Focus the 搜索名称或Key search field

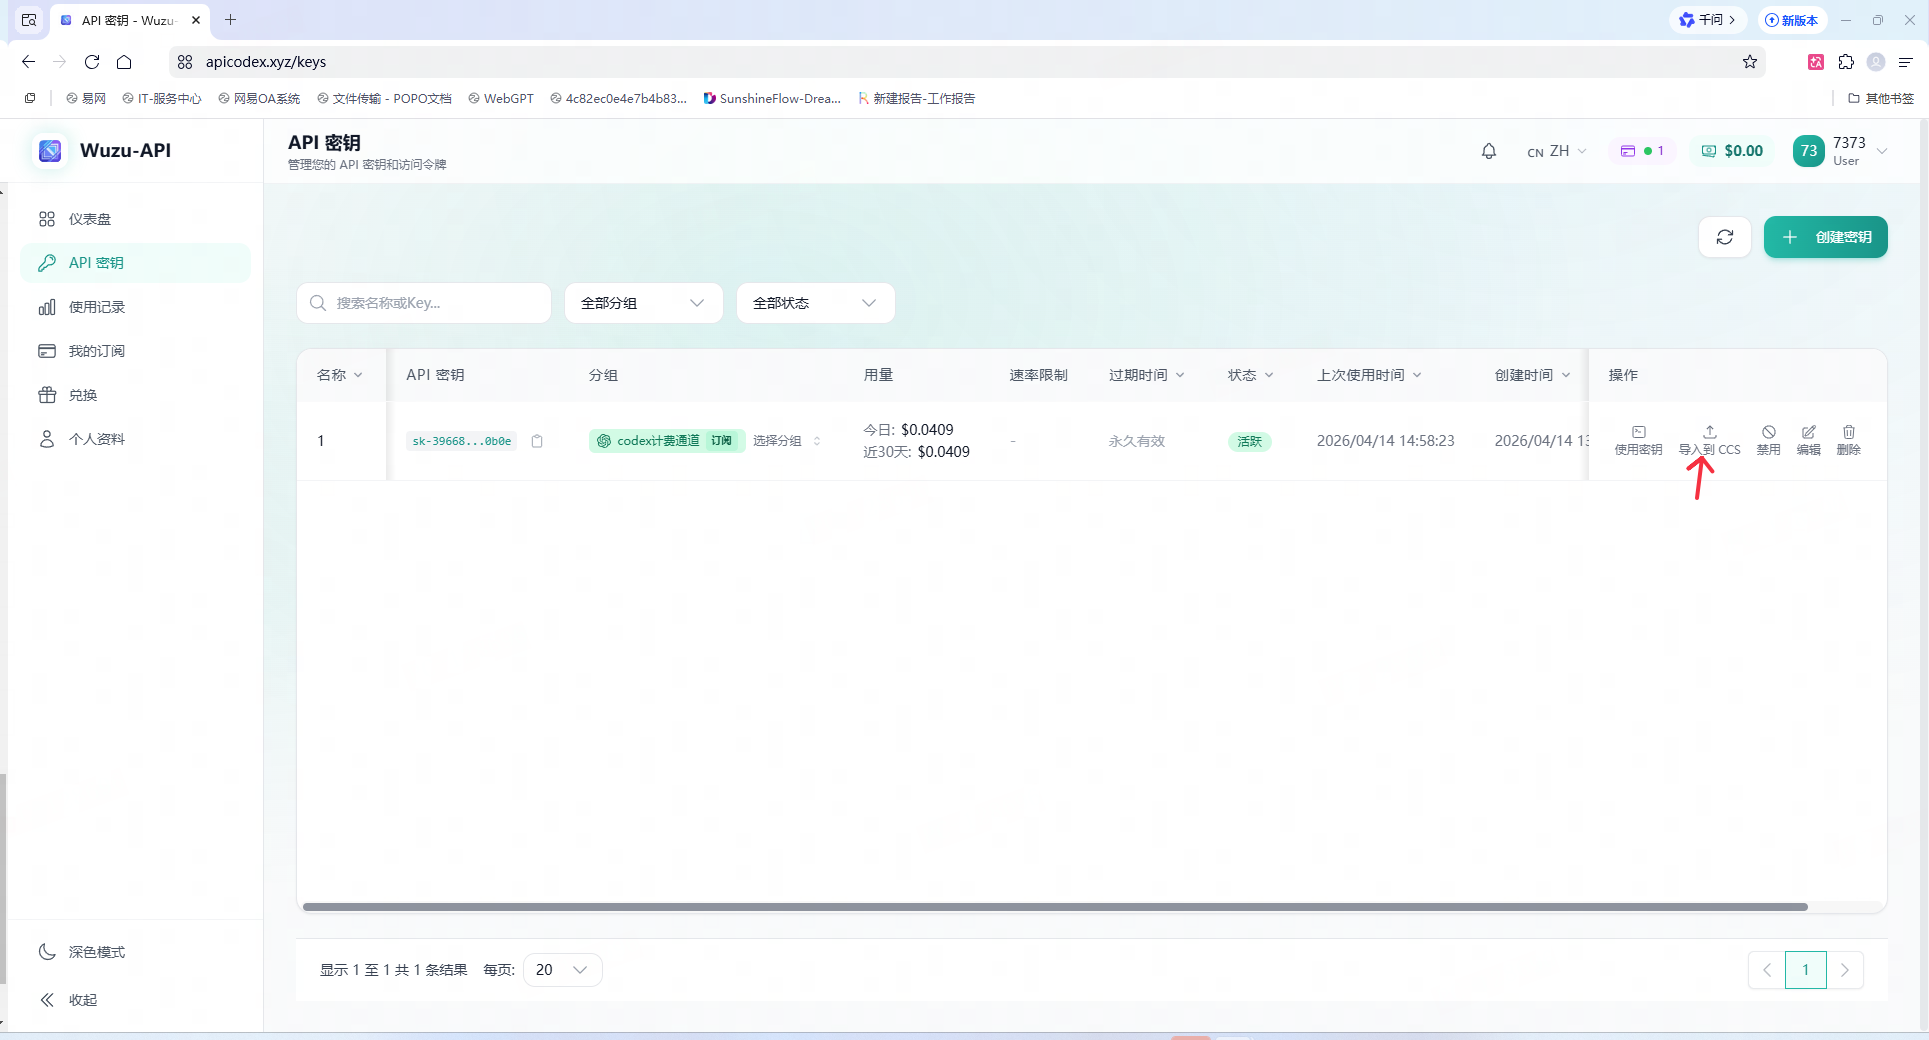[x=424, y=303]
